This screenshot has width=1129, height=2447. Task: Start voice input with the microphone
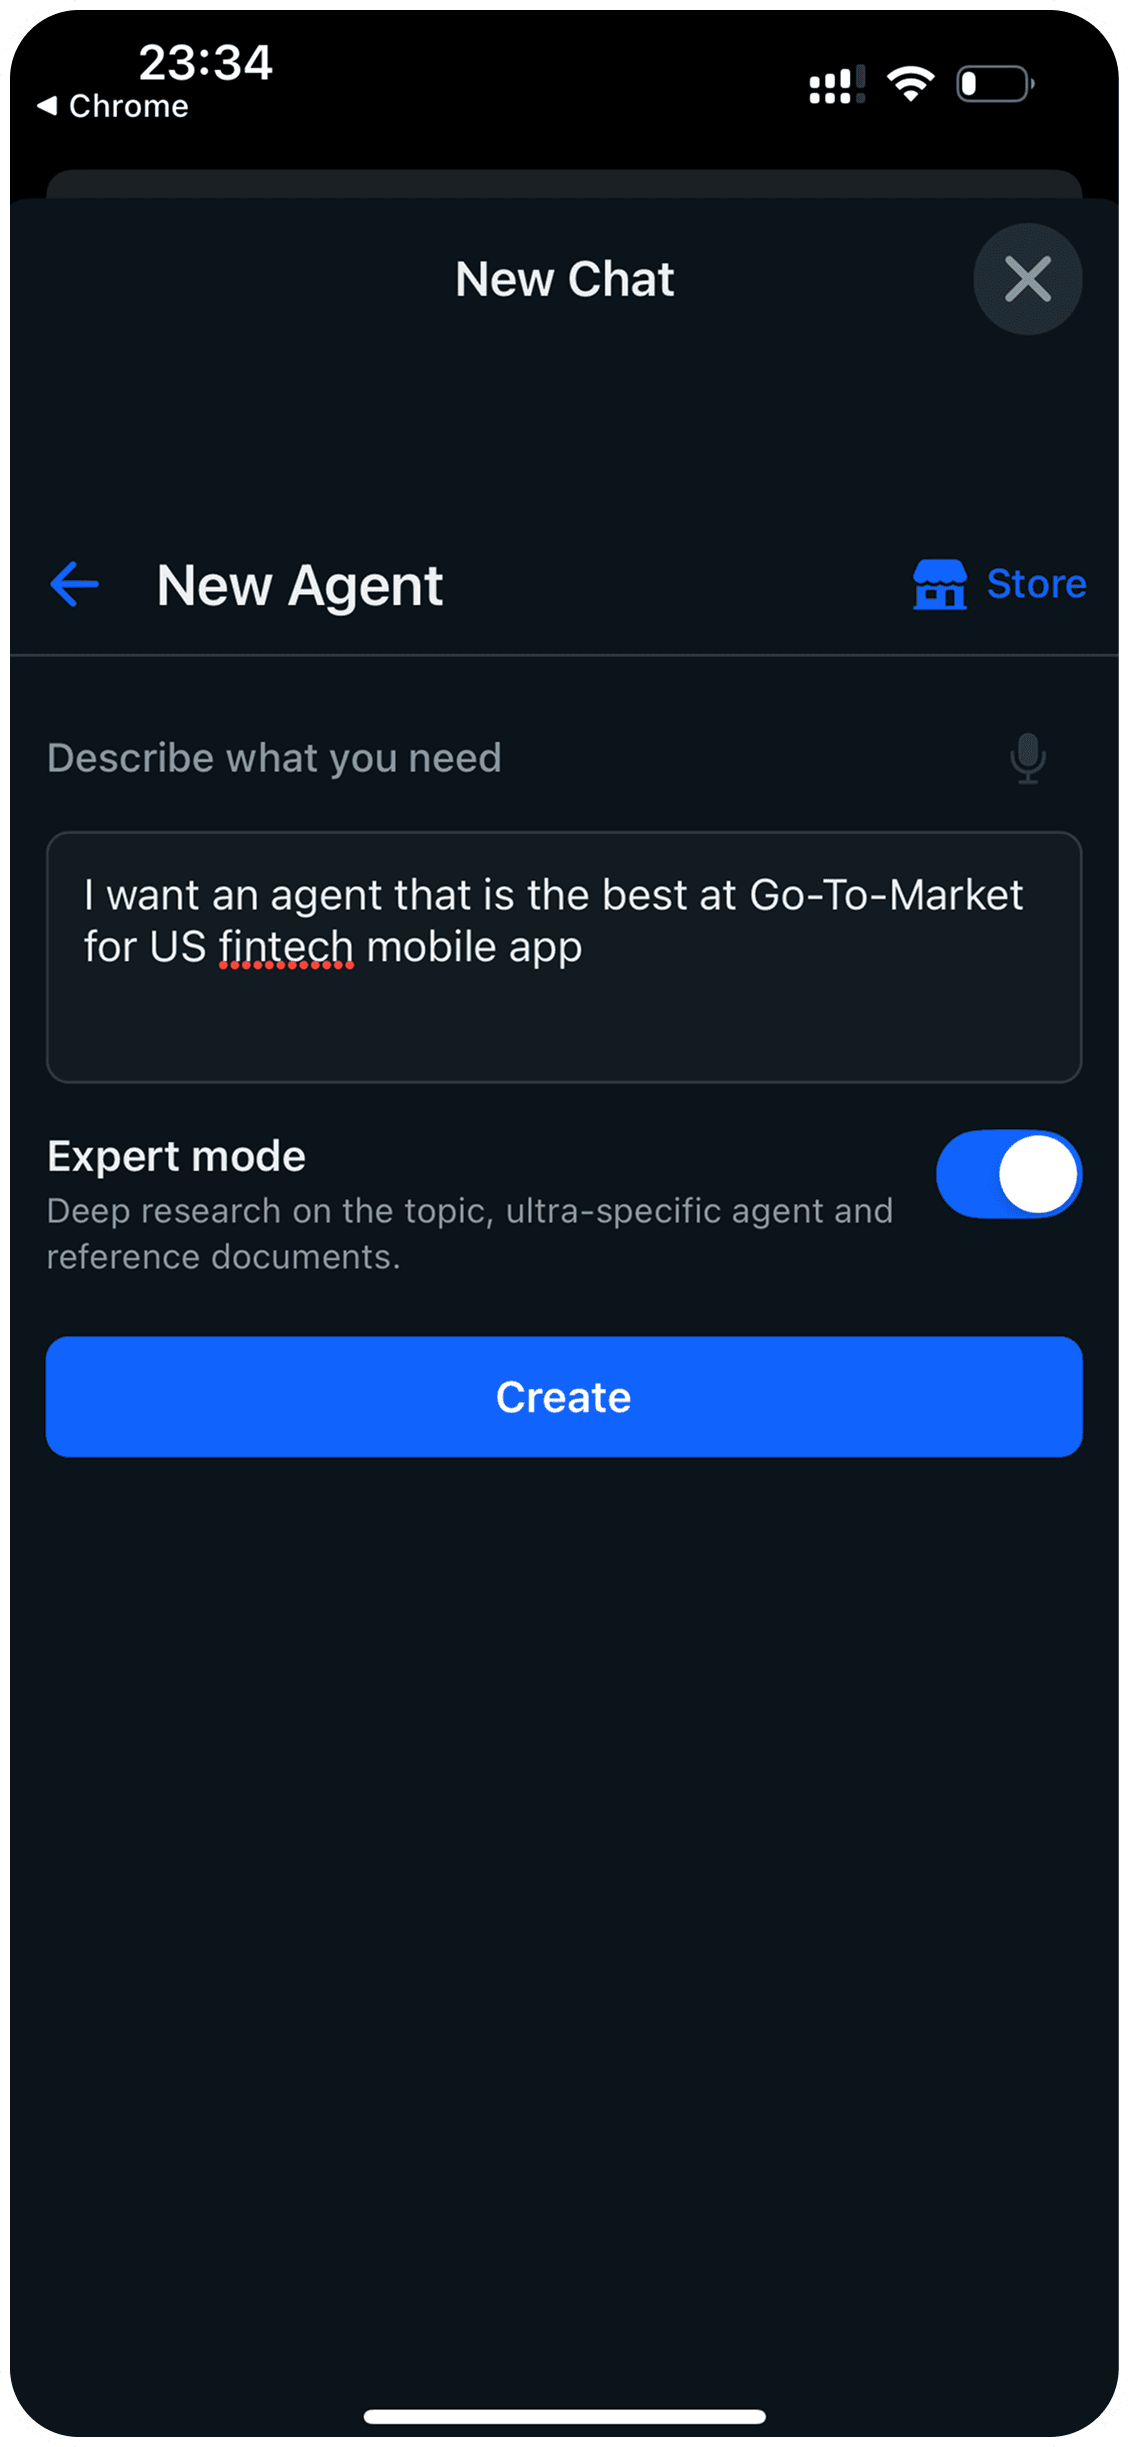(1027, 758)
